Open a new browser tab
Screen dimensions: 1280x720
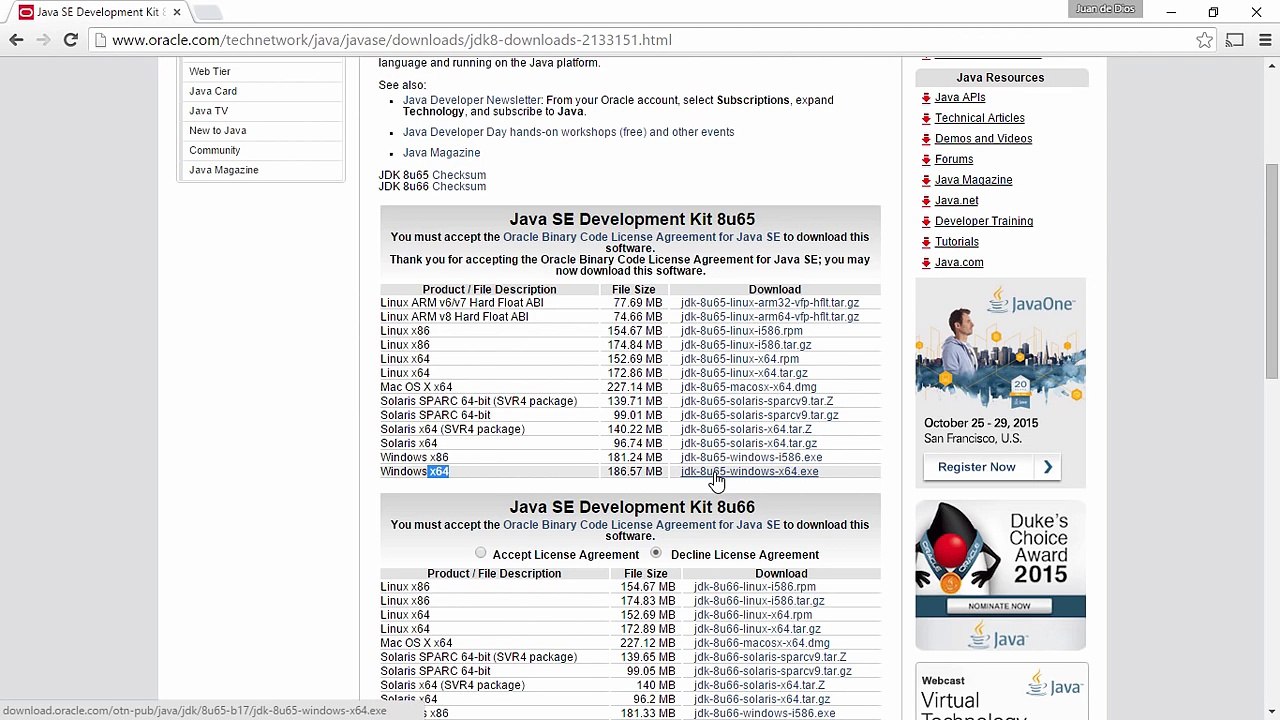click(x=207, y=12)
